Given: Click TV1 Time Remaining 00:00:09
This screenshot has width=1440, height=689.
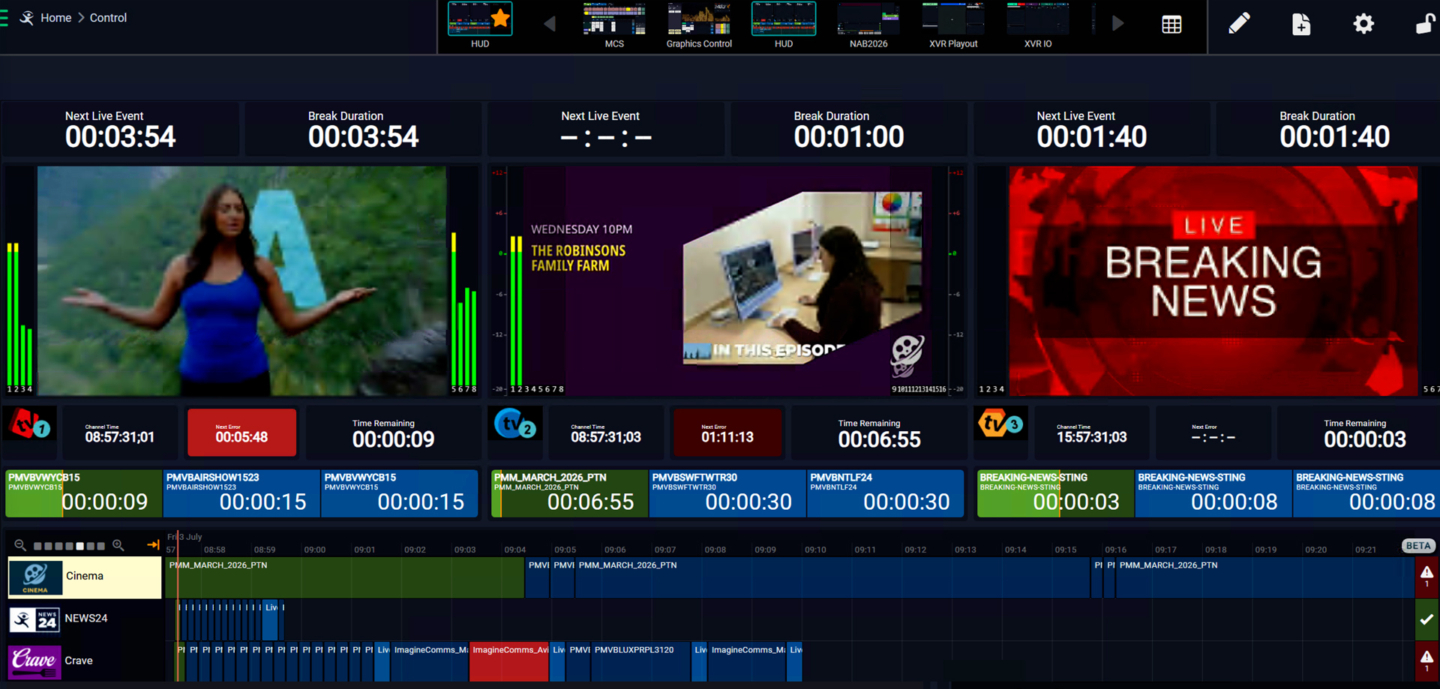Looking at the screenshot, I should click(393, 433).
